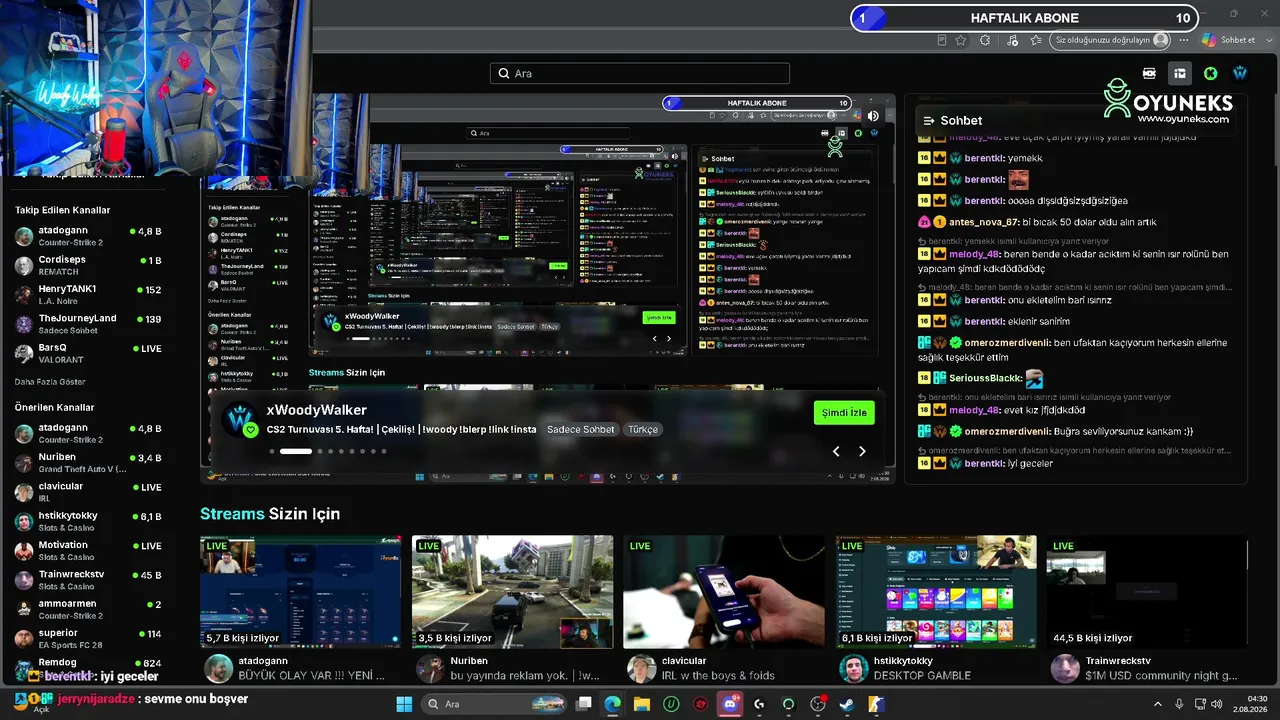Click omerozmerdivenli name on Buğra message
The width and height of the screenshot is (1280, 720).
1008,431
